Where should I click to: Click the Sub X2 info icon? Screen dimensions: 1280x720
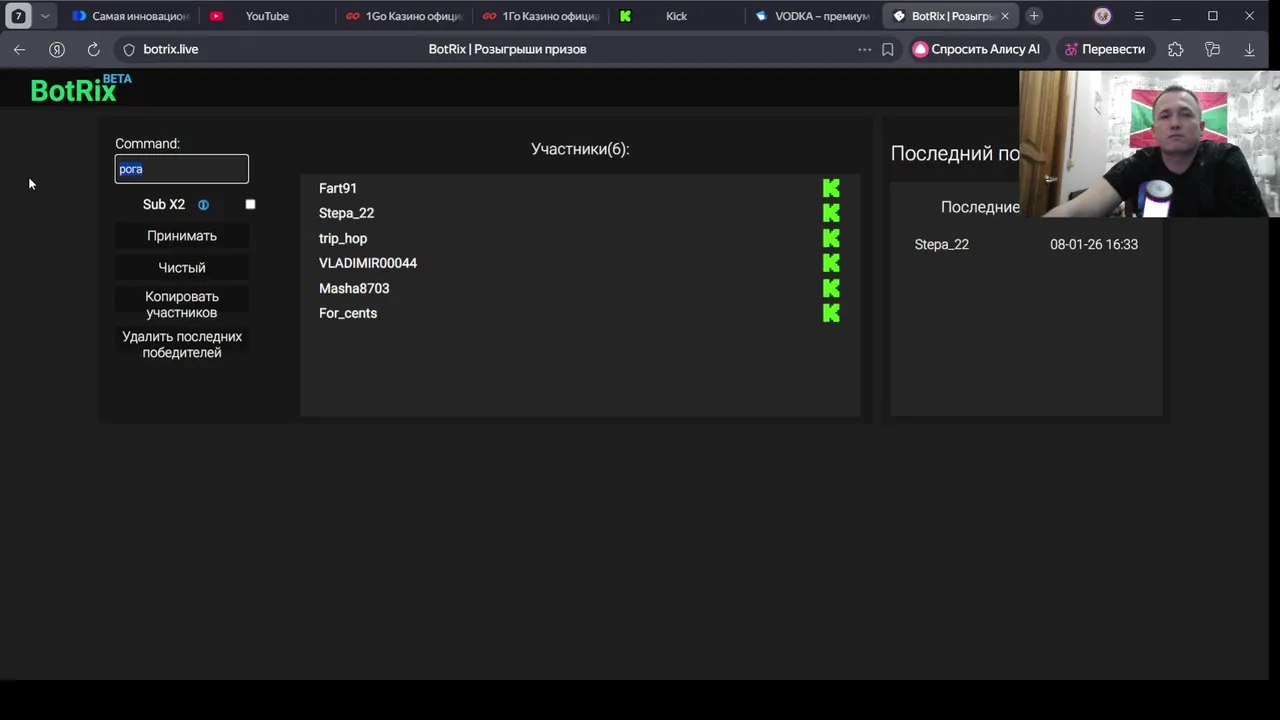[203, 205]
